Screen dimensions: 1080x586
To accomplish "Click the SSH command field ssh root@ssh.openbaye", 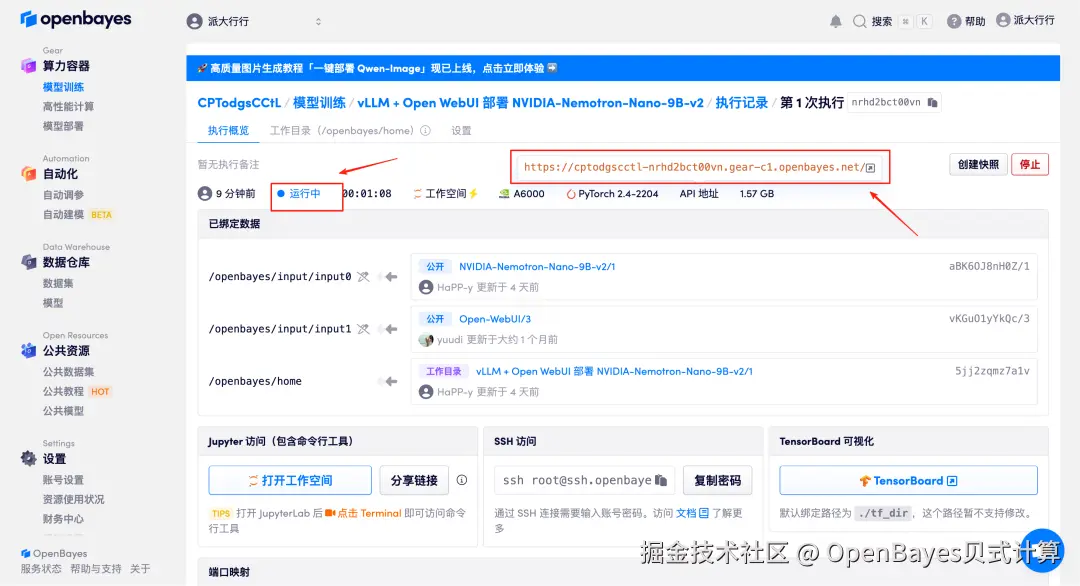I will point(583,480).
